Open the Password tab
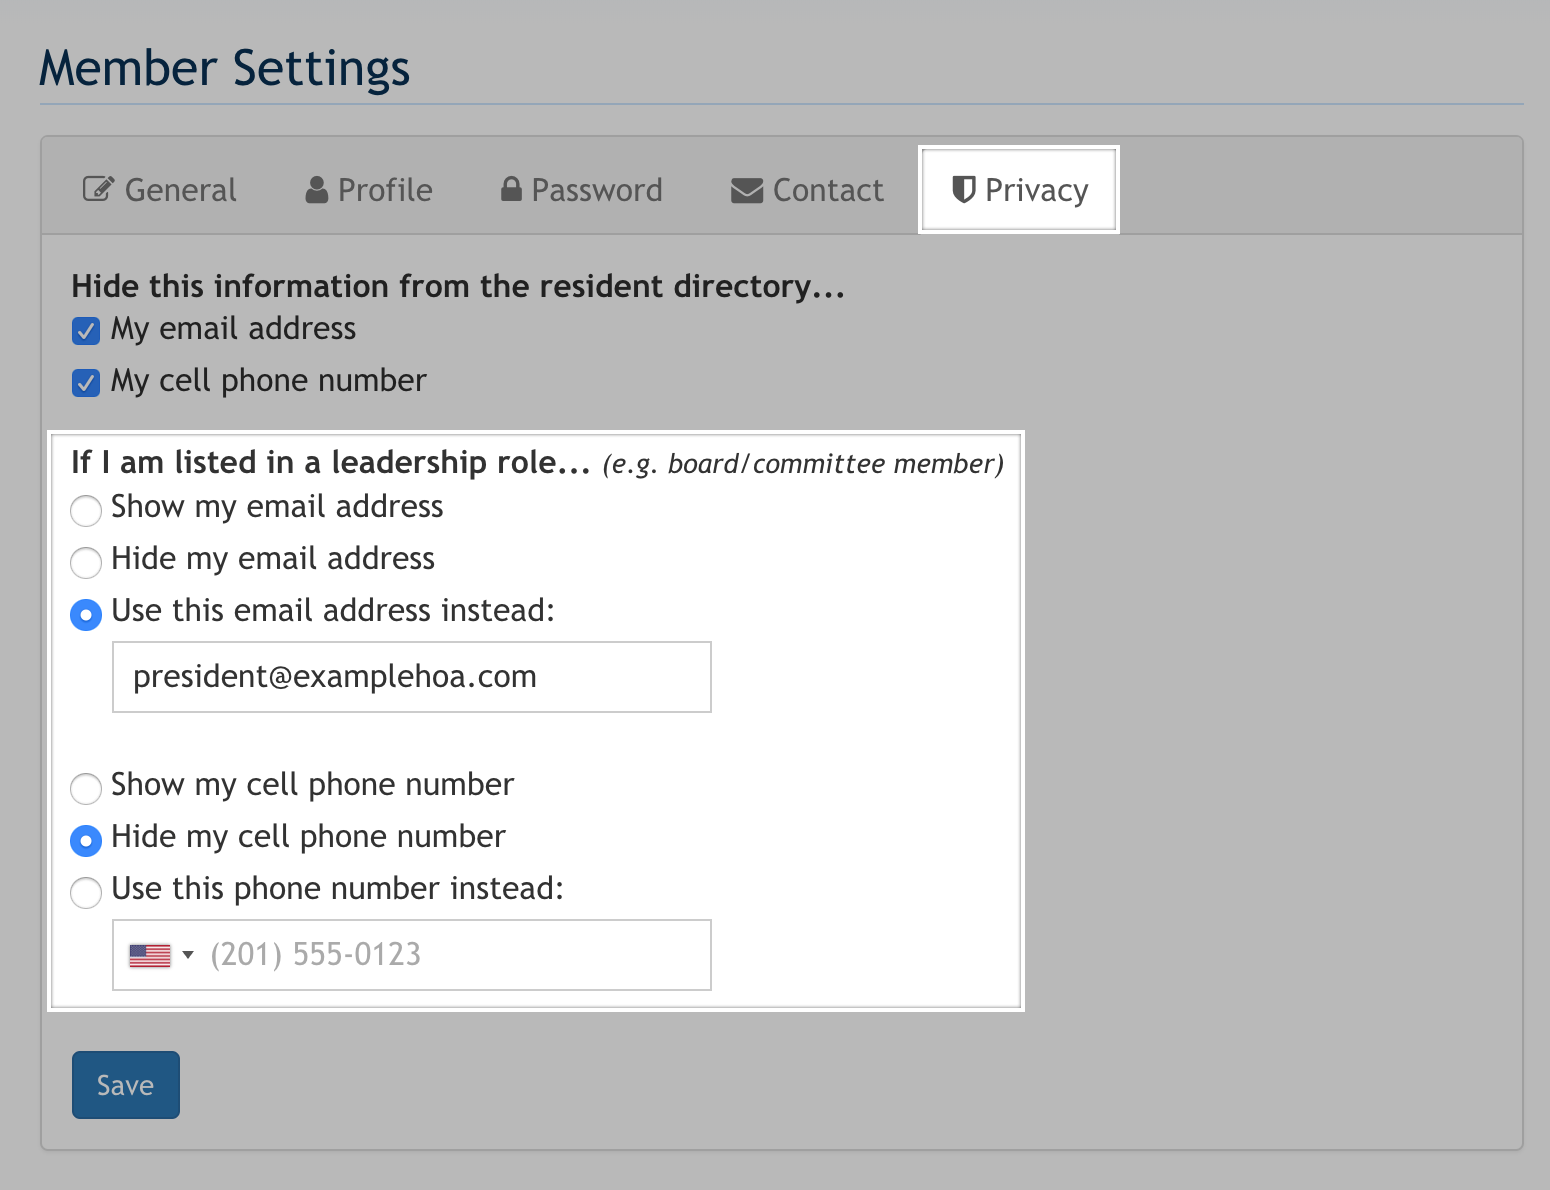This screenshot has width=1550, height=1190. [581, 190]
